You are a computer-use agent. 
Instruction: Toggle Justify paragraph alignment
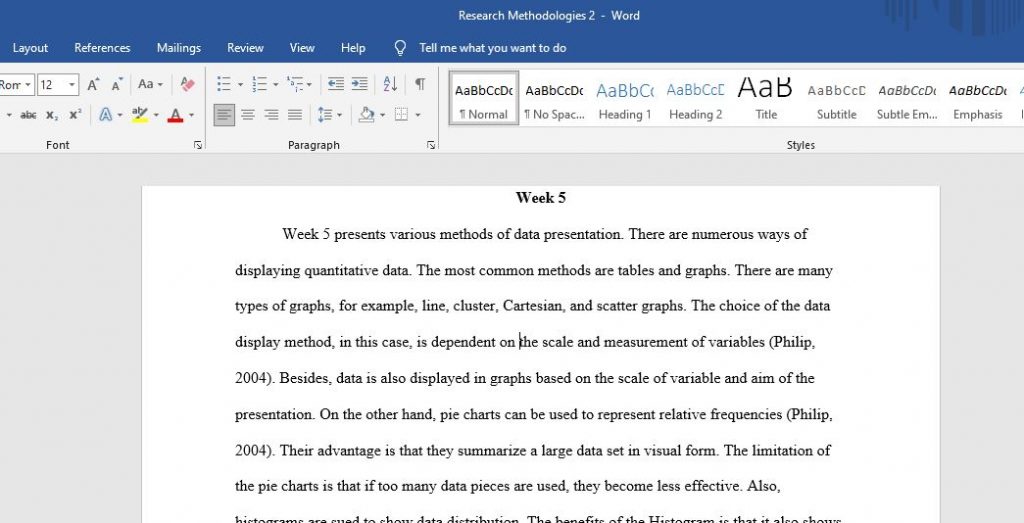(295, 116)
